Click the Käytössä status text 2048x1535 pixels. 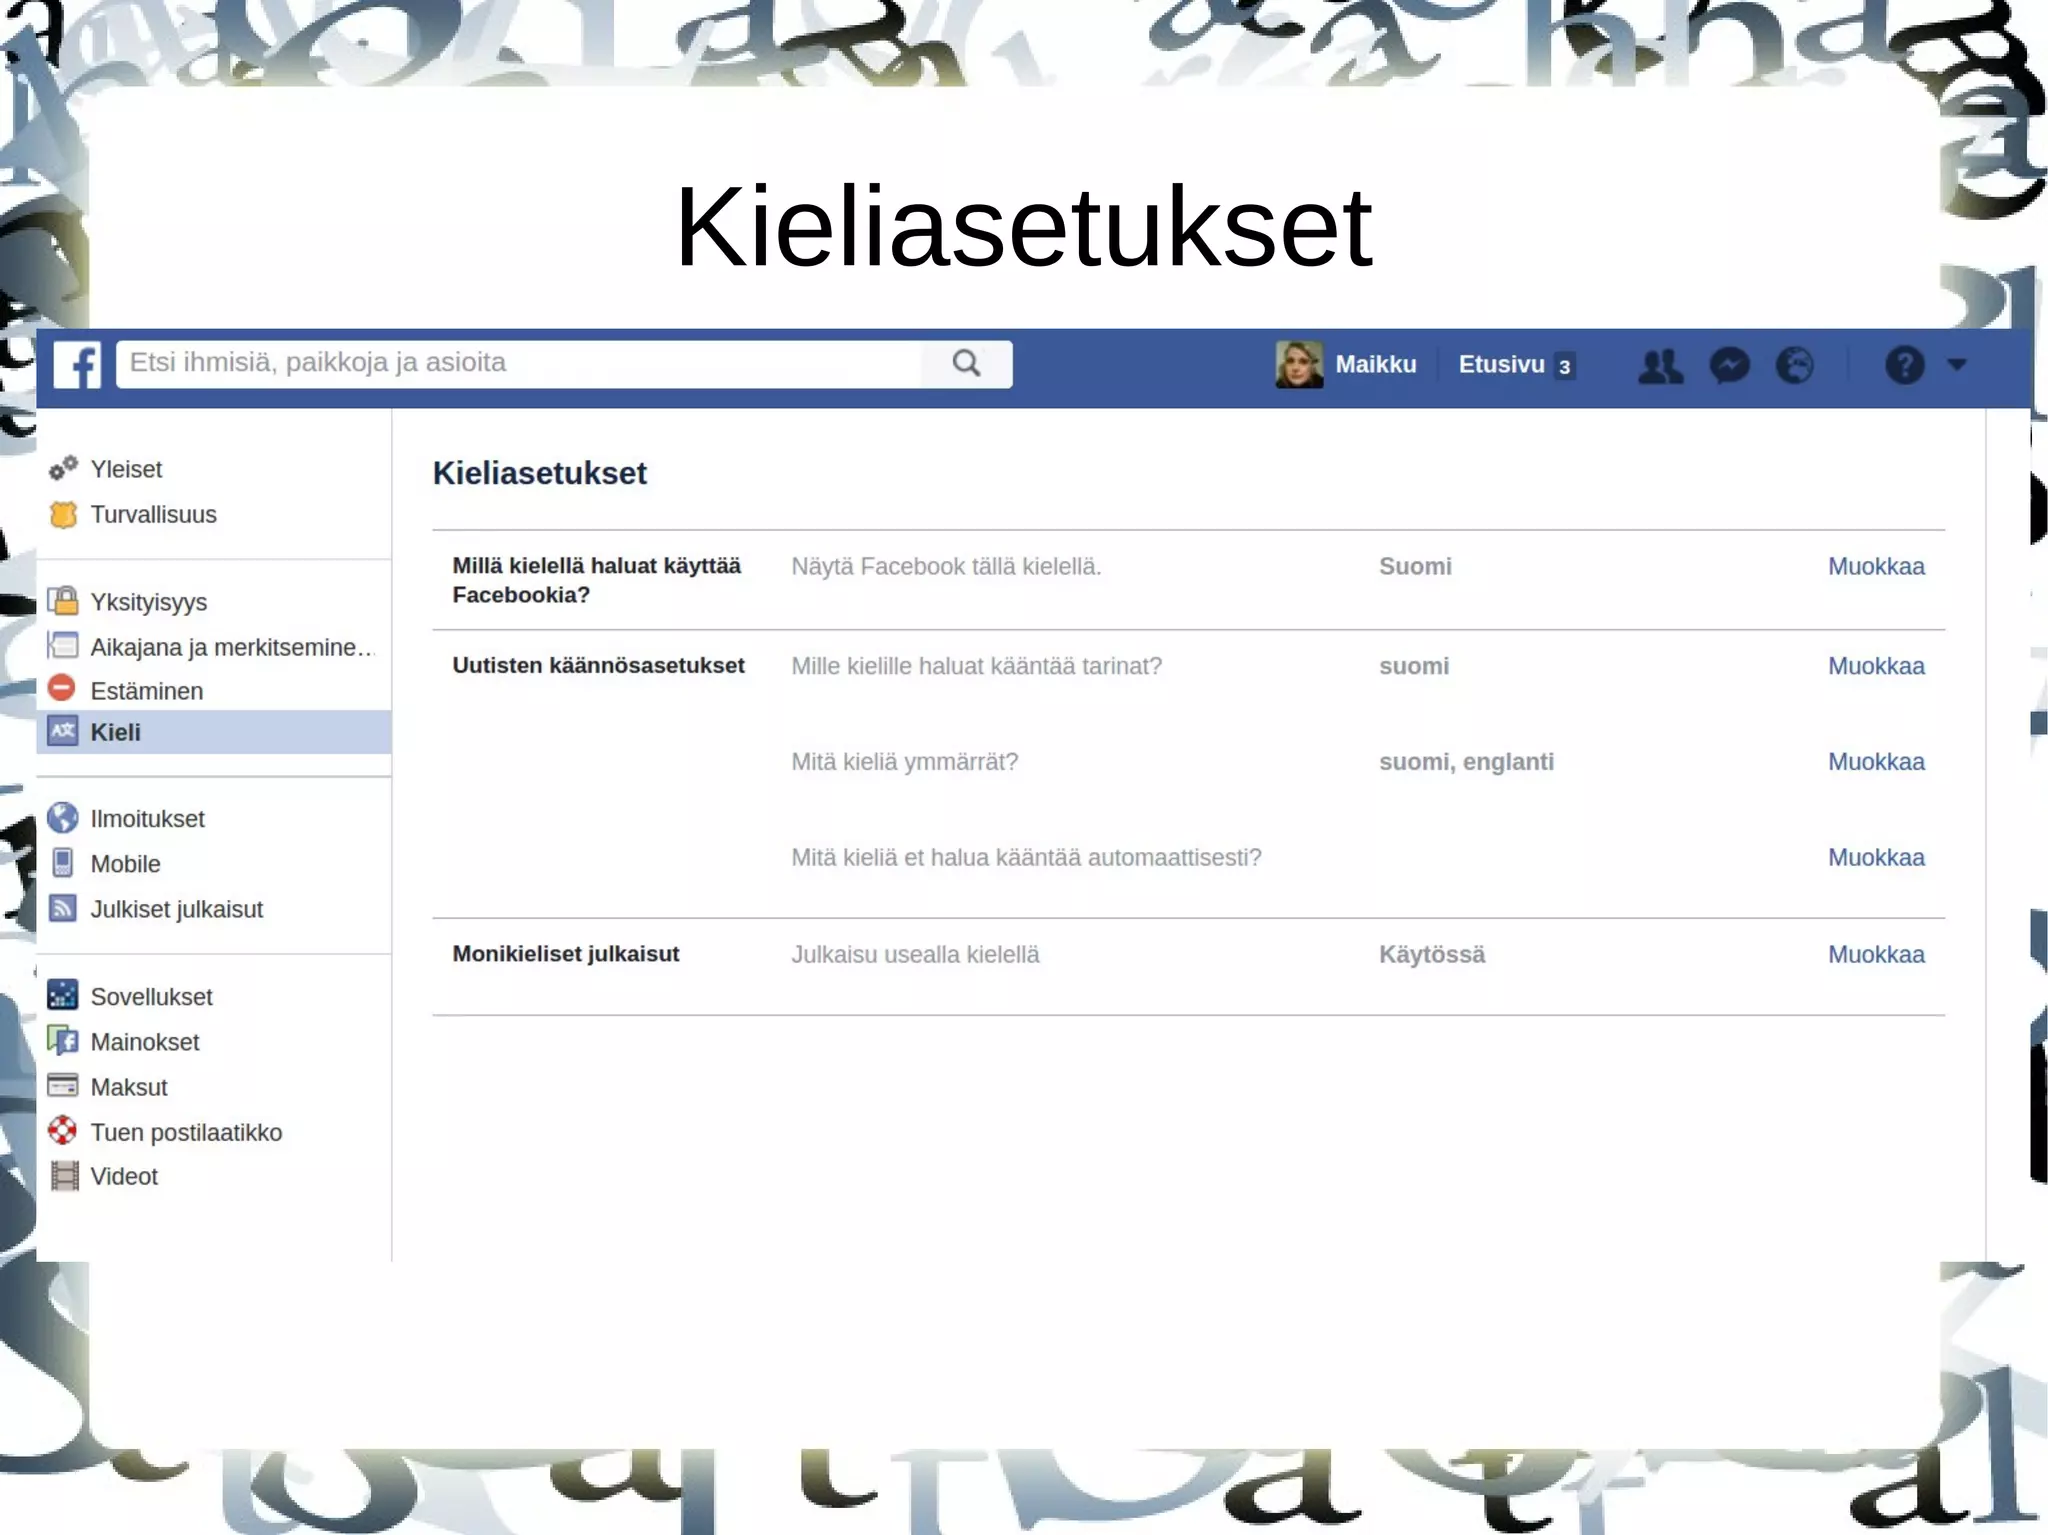1432,955
